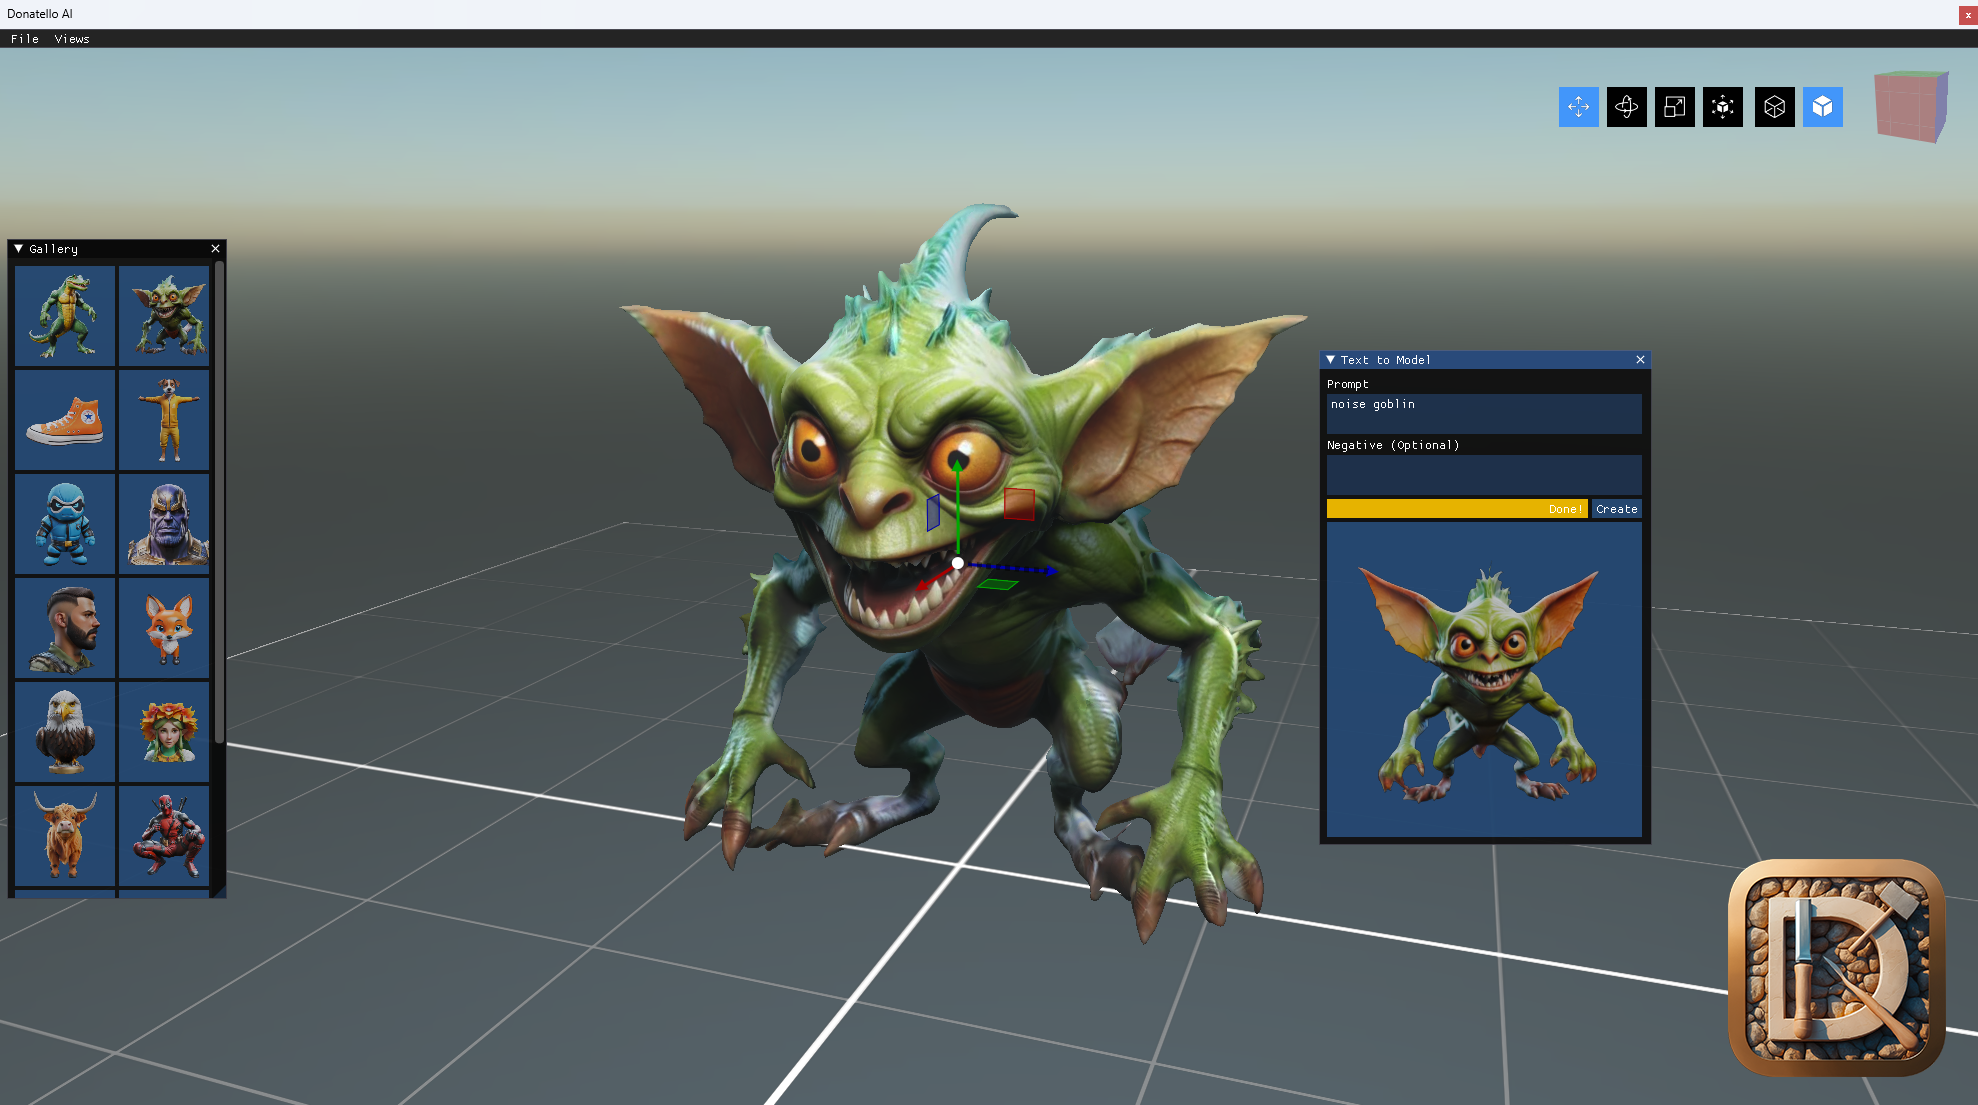Click the Gallery panel vertical scrollbar

[x=219, y=500]
